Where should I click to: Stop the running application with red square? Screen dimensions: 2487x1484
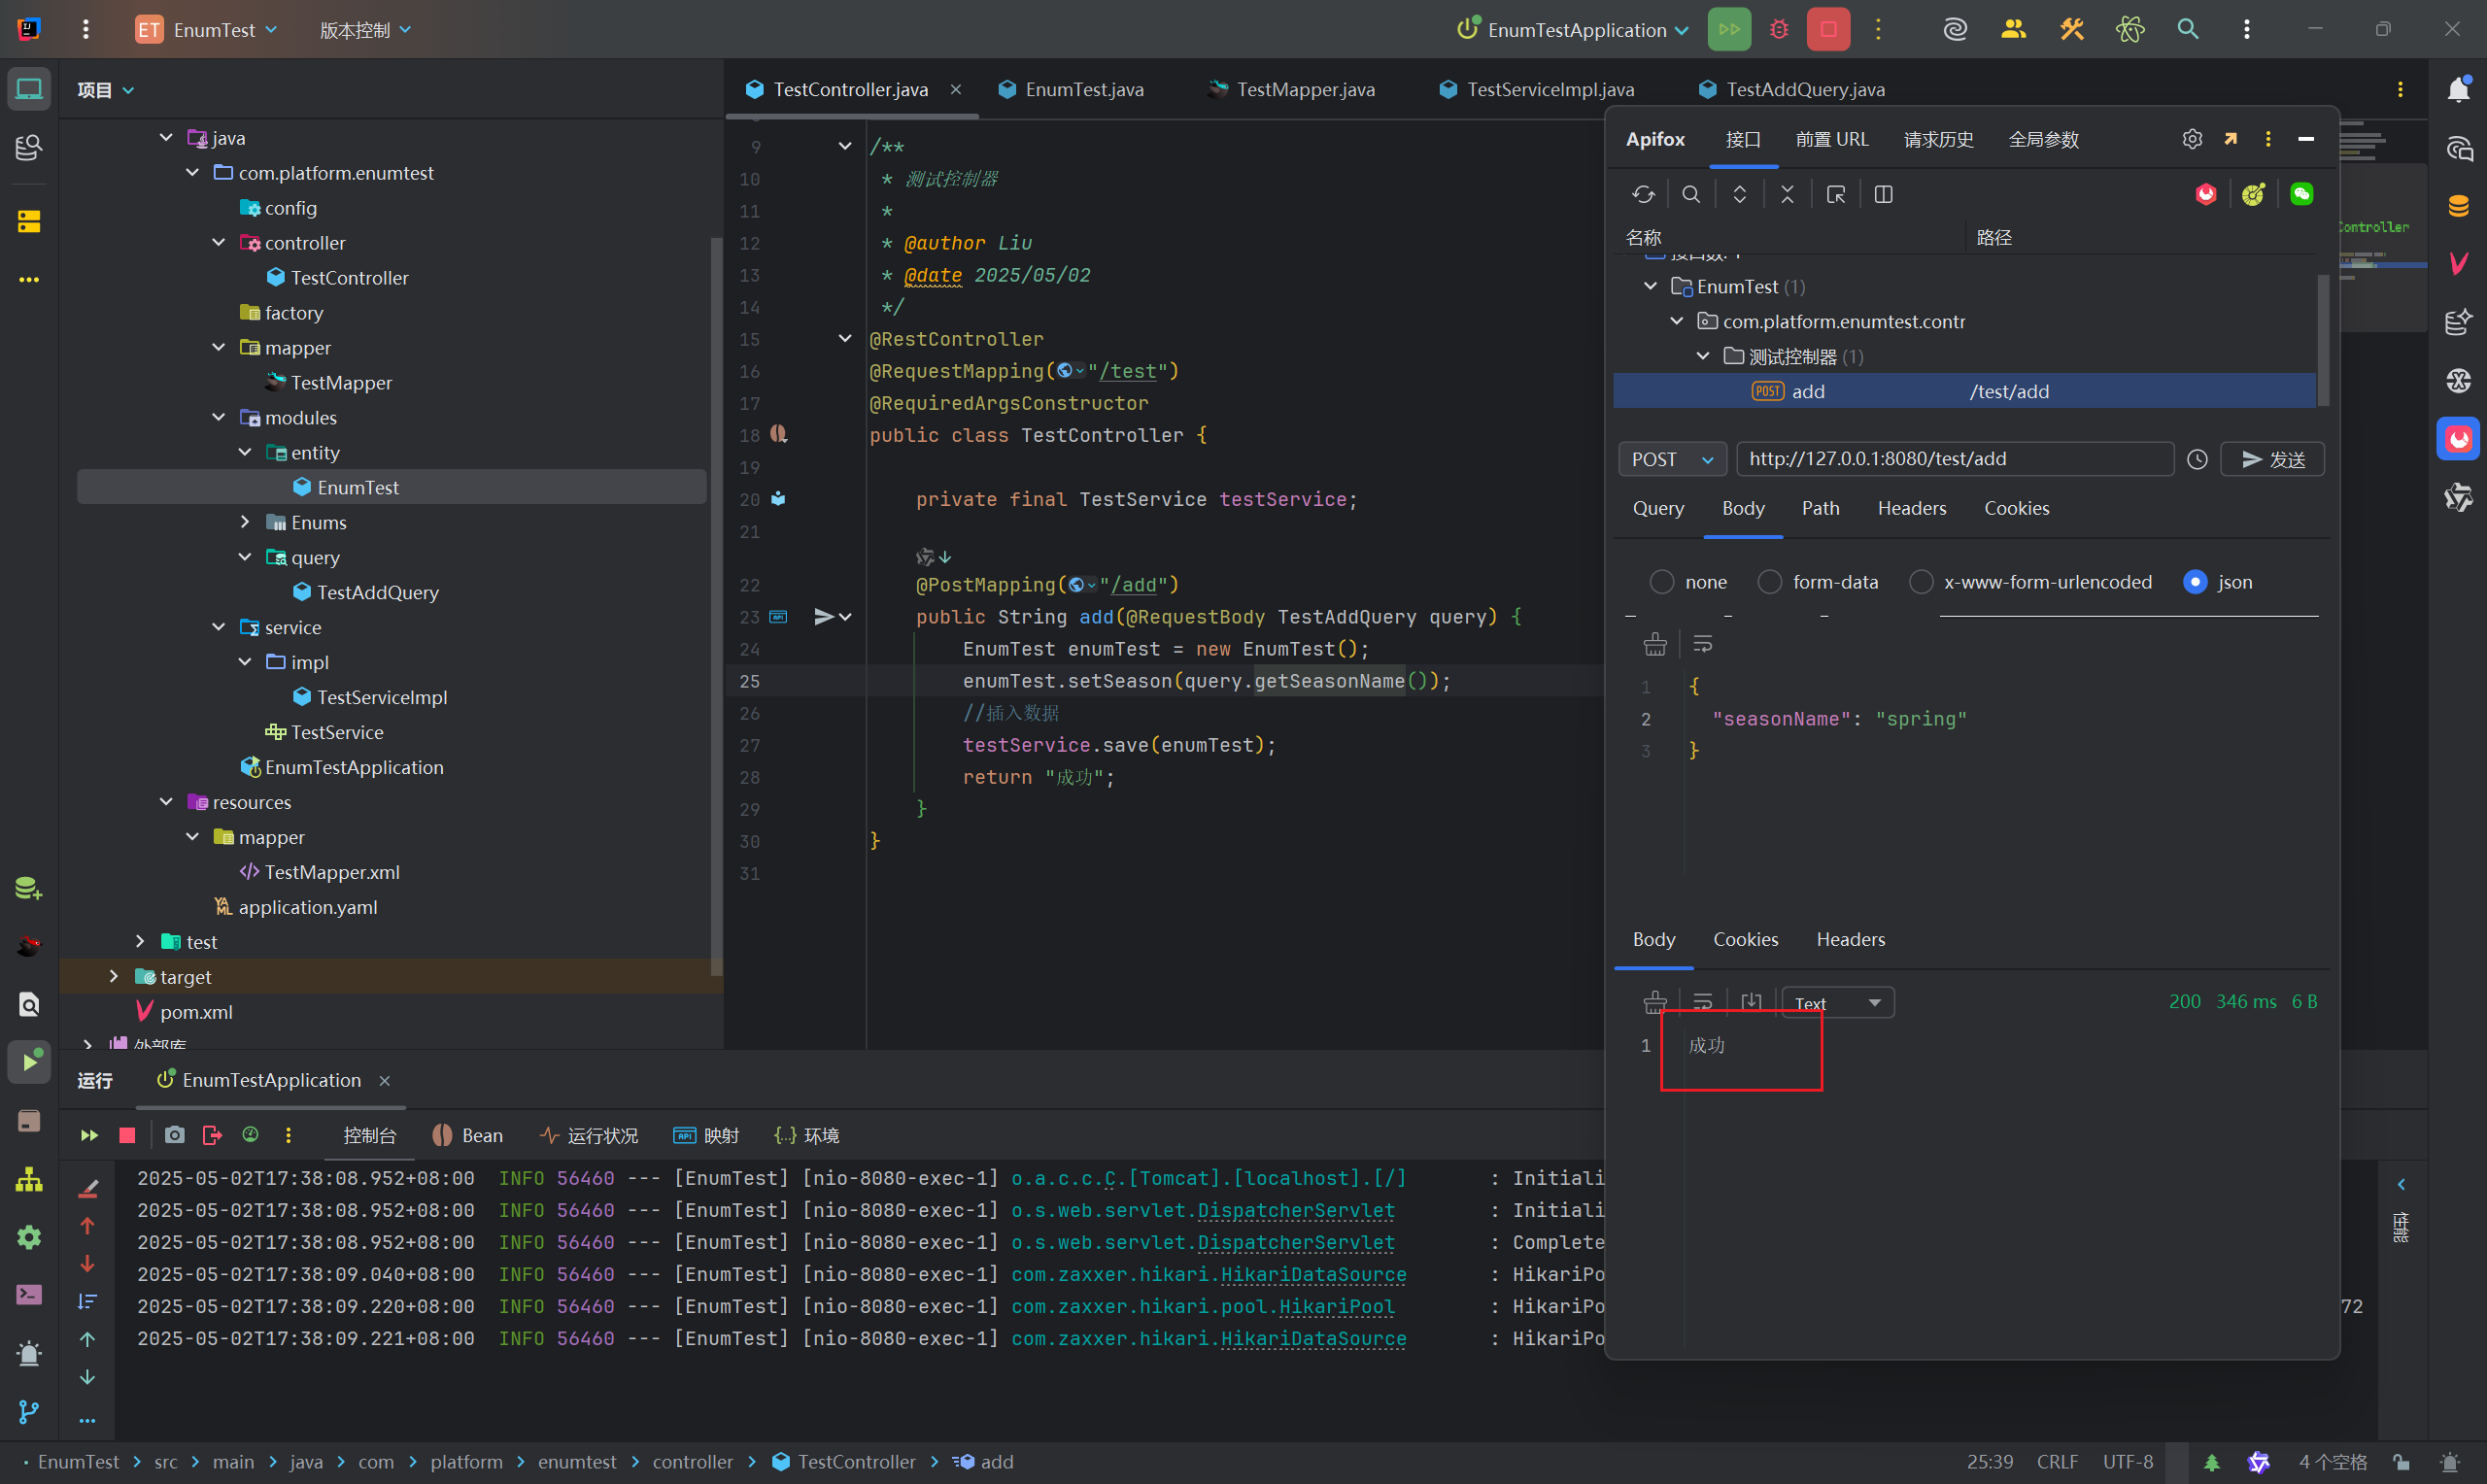1828,29
